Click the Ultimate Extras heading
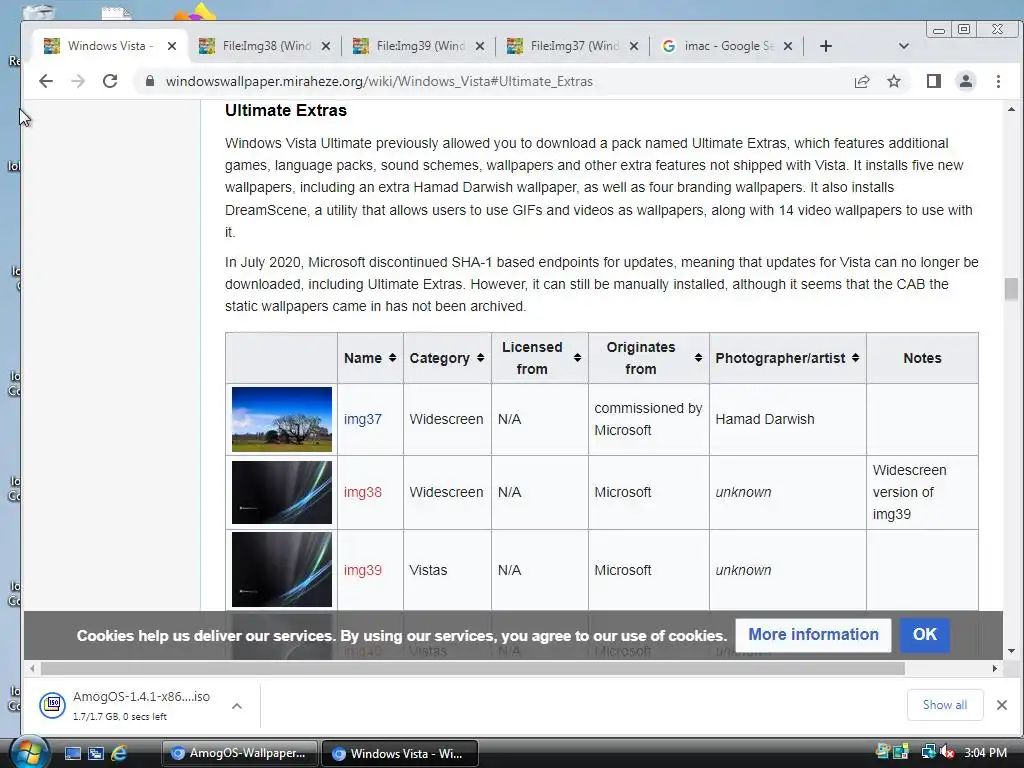The image size is (1024, 768). (x=285, y=110)
